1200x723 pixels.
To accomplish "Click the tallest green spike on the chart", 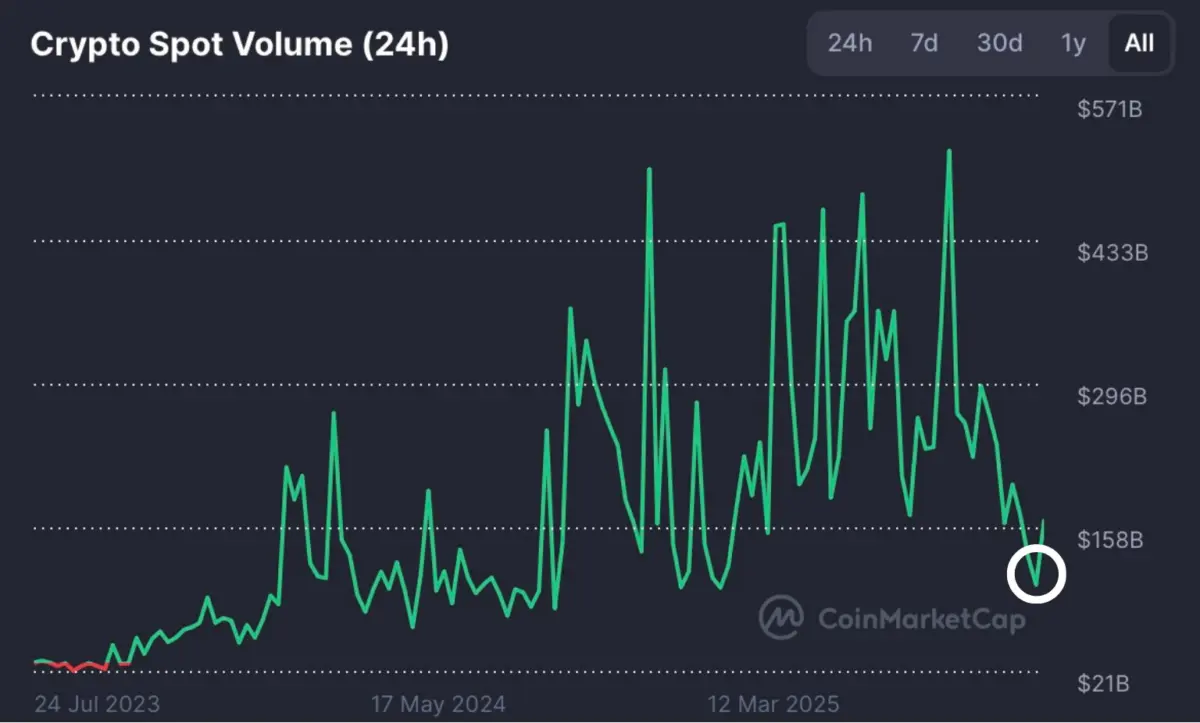I will point(948,150).
